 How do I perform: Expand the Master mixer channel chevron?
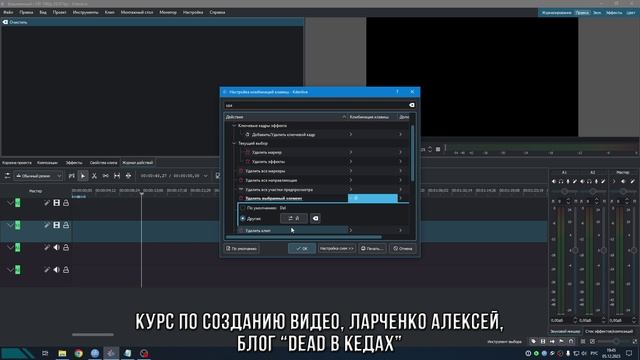tap(614, 181)
